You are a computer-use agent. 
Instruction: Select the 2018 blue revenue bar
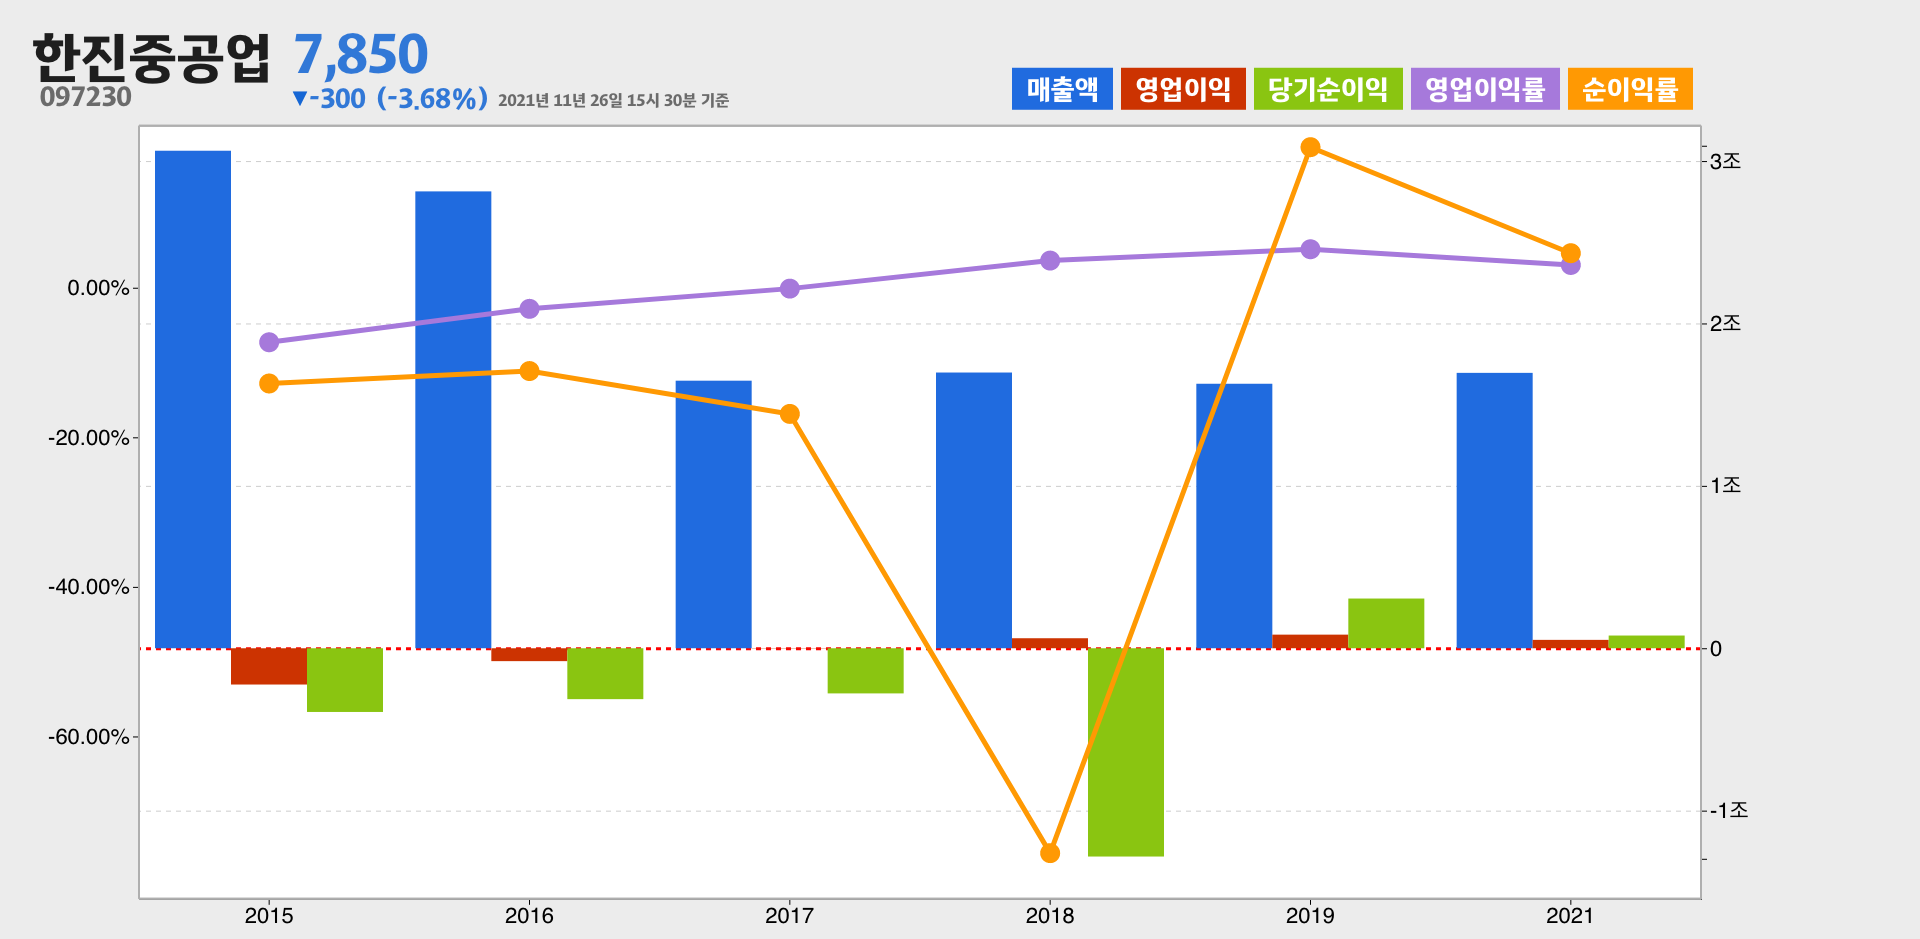tap(974, 511)
